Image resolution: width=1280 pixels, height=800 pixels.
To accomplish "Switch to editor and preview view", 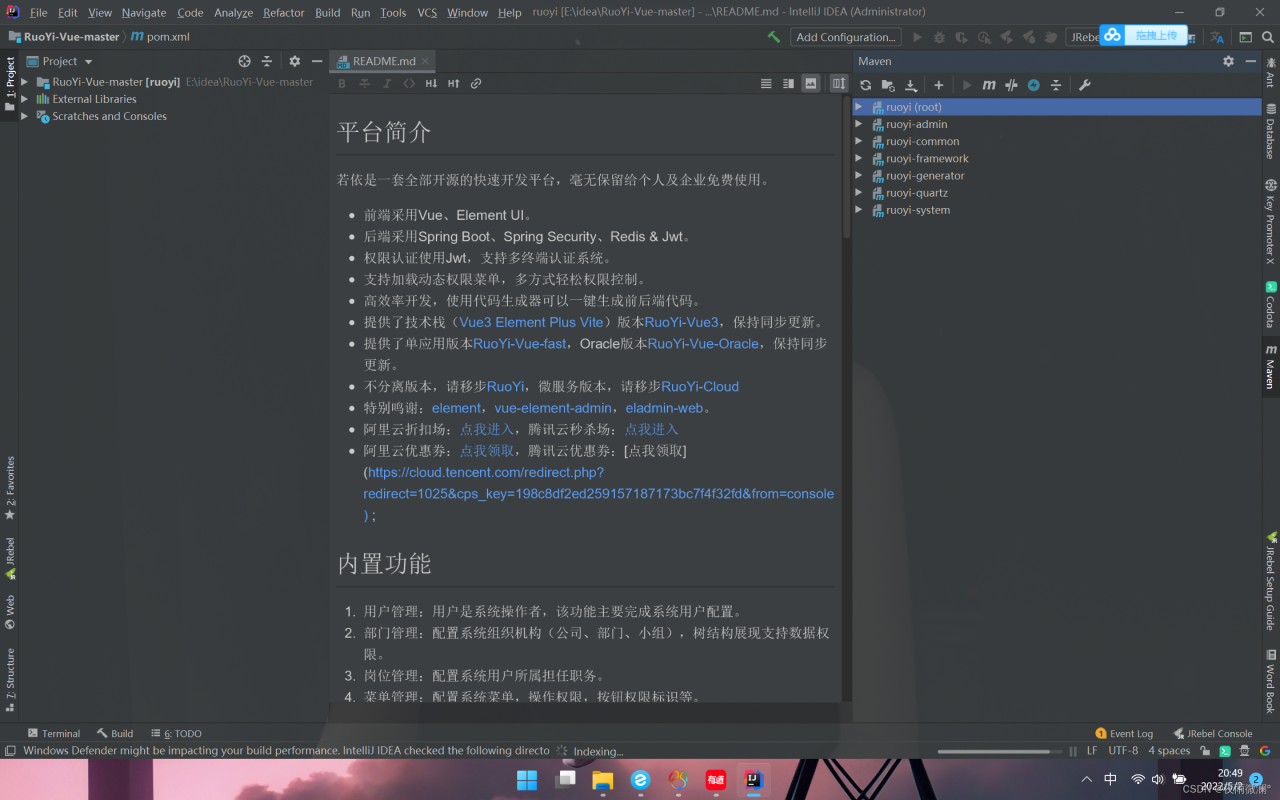I will coord(788,84).
